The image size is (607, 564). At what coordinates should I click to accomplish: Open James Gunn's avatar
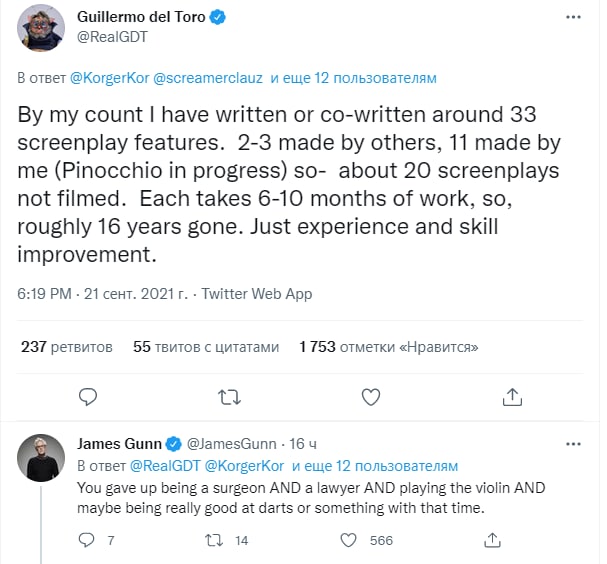pyautogui.click(x=42, y=459)
